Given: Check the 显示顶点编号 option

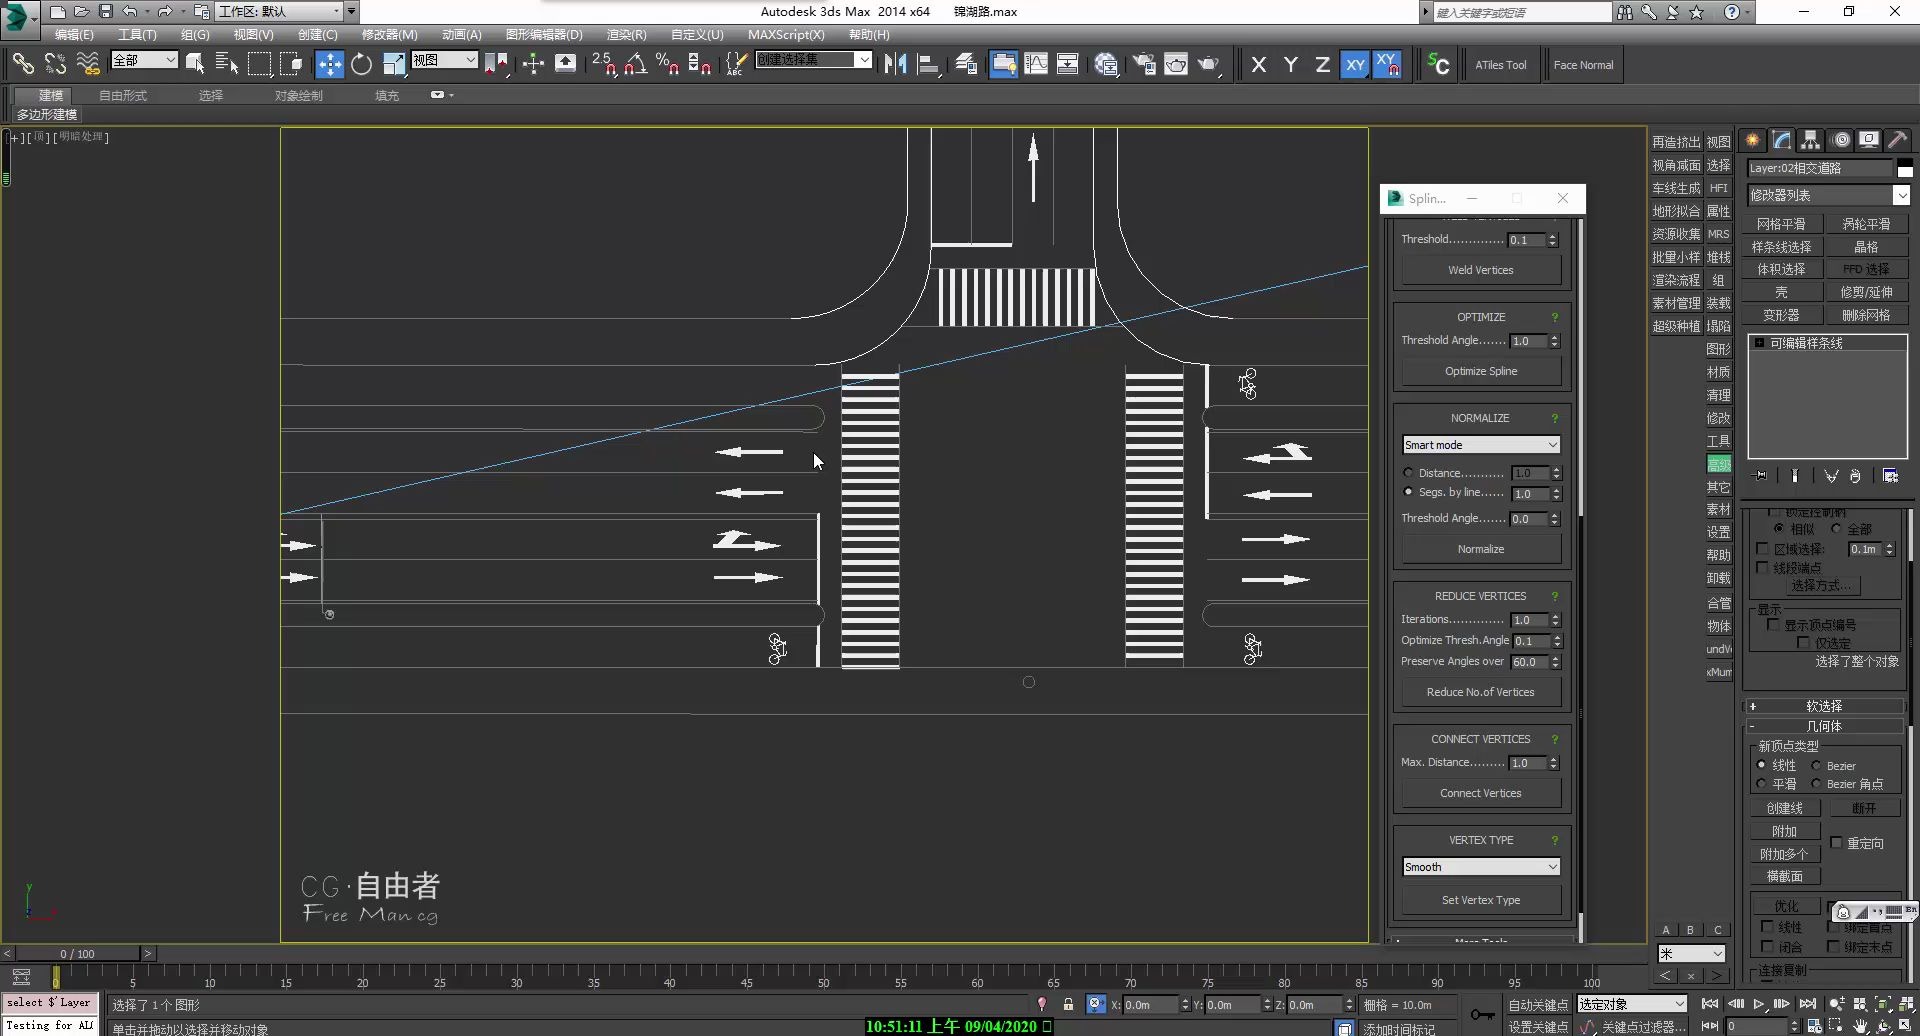Looking at the screenshot, I should tap(1773, 625).
